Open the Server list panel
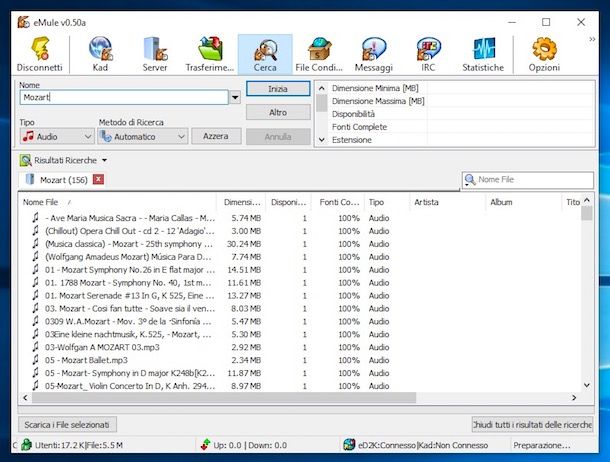Viewport: 610px width, 462px height. [155, 54]
